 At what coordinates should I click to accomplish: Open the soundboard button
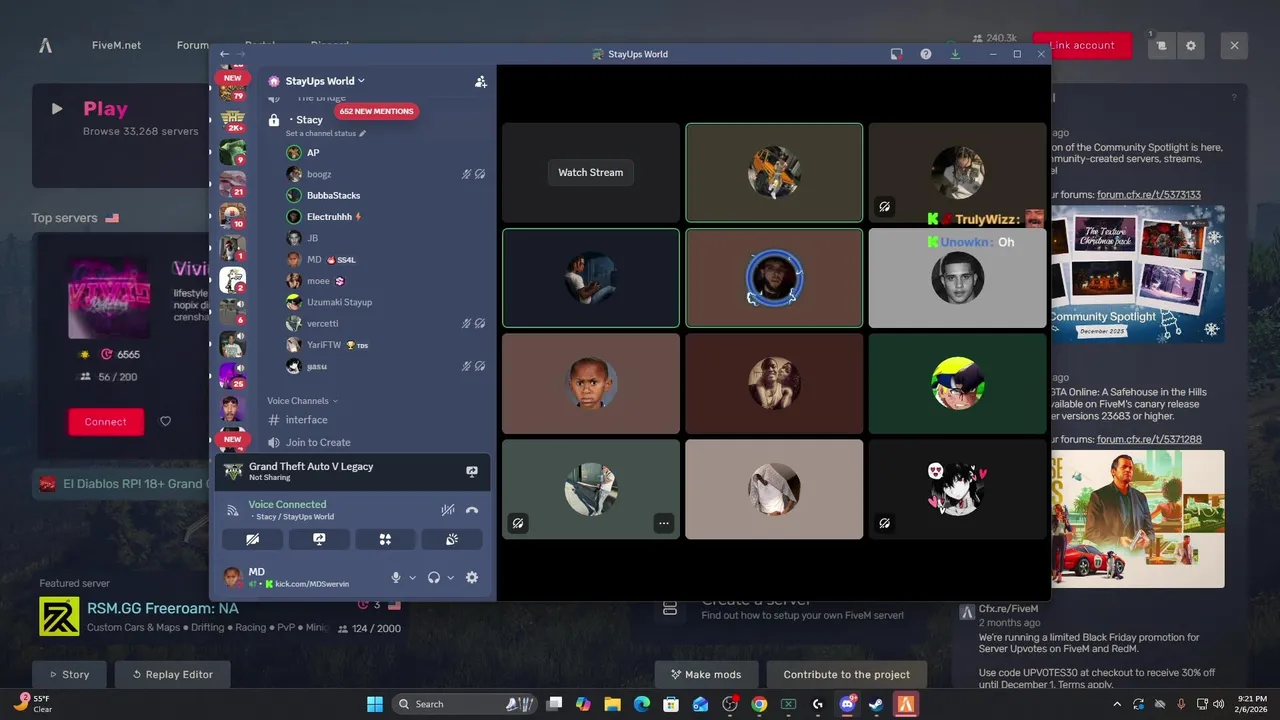pos(452,539)
